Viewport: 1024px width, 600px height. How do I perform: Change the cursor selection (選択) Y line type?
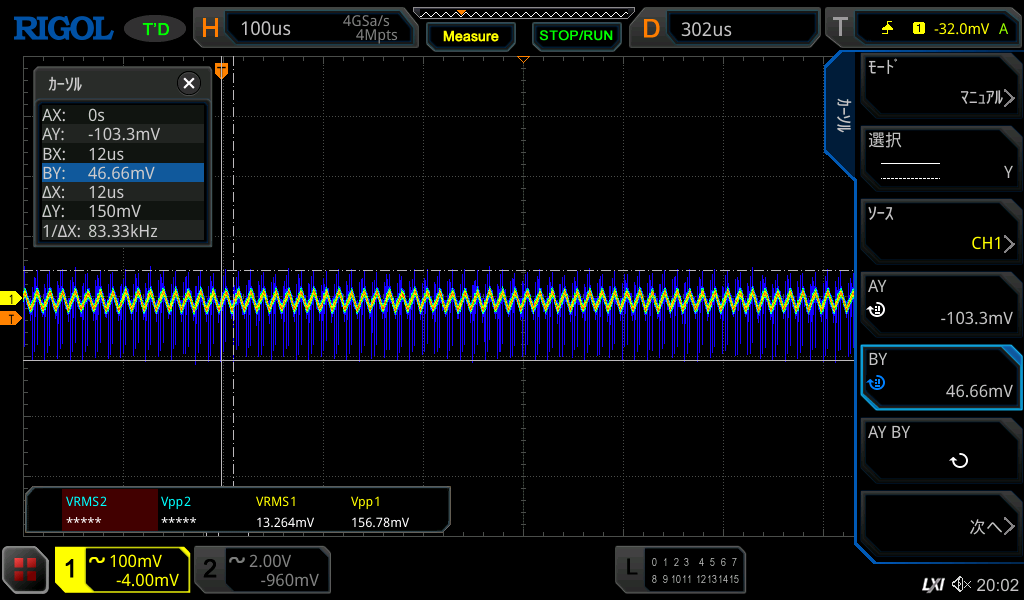[x=940, y=158]
